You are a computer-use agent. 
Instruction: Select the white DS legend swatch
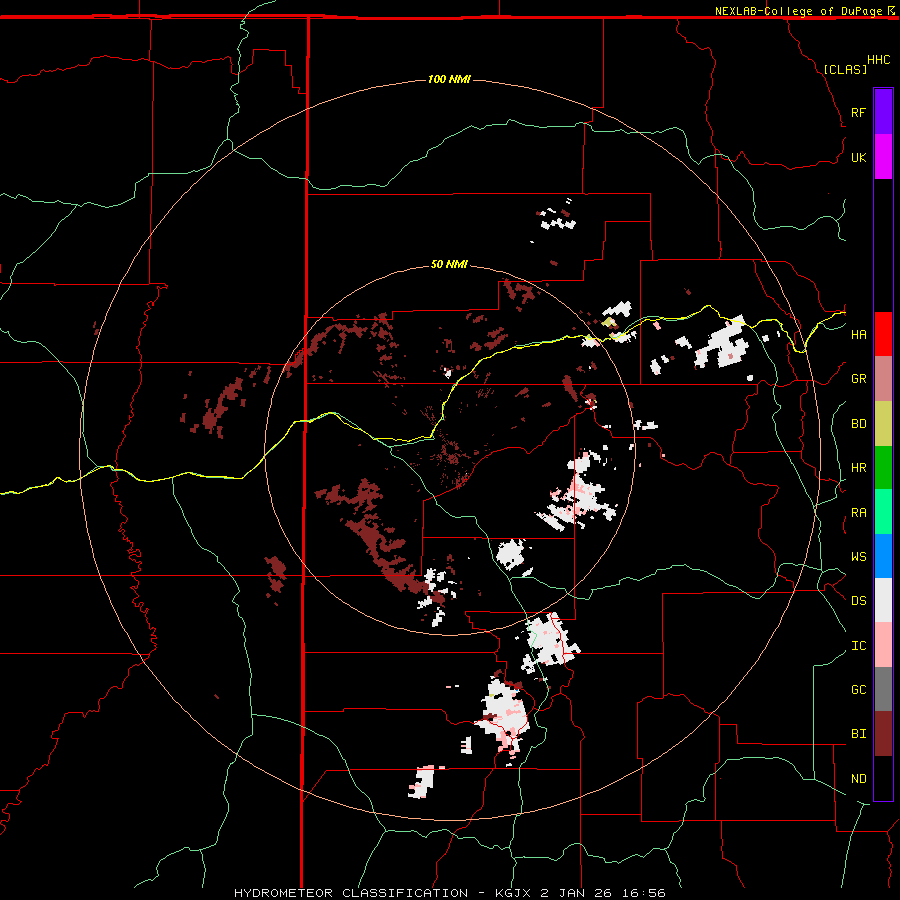pyautogui.click(x=883, y=600)
